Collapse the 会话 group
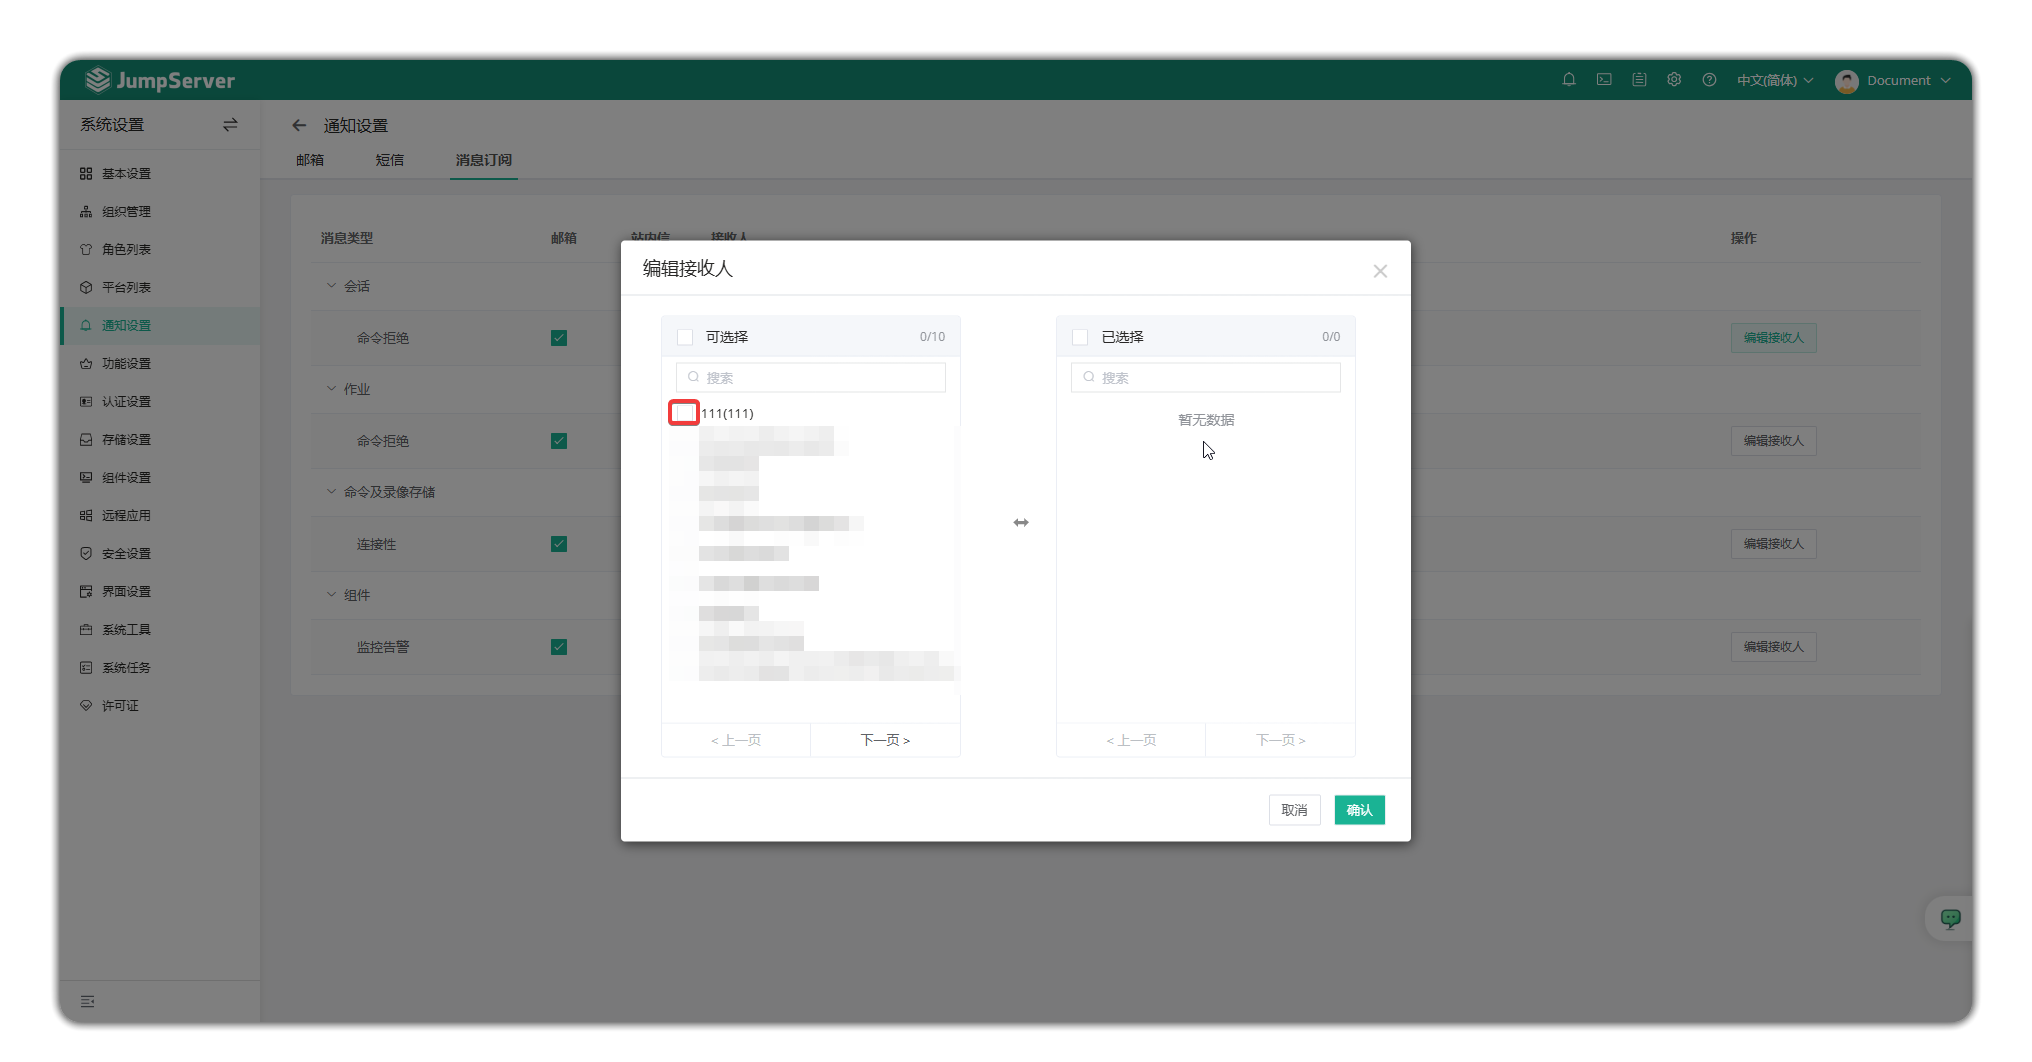Viewport: 2032px width, 1062px height. (331, 286)
